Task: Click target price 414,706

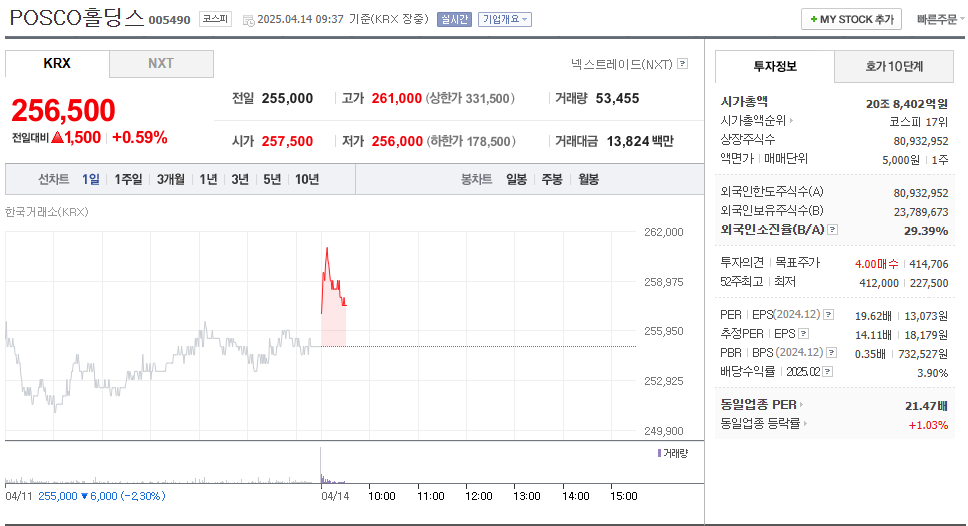Action: point(928,264)
